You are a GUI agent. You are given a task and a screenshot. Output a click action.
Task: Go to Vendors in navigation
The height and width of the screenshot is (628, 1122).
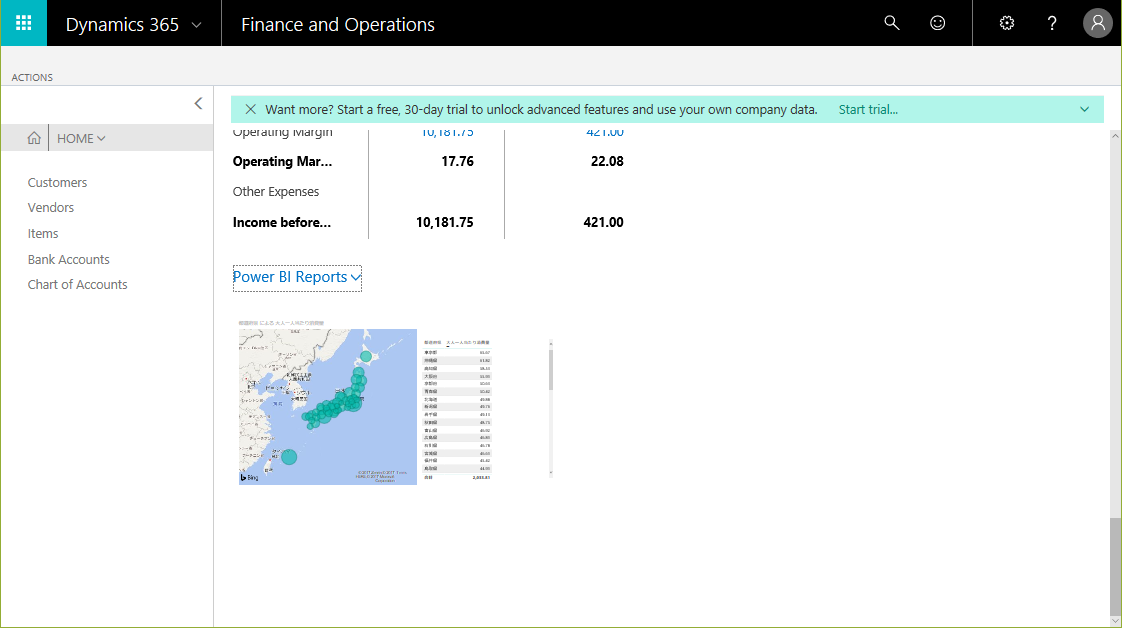point(51,207)
